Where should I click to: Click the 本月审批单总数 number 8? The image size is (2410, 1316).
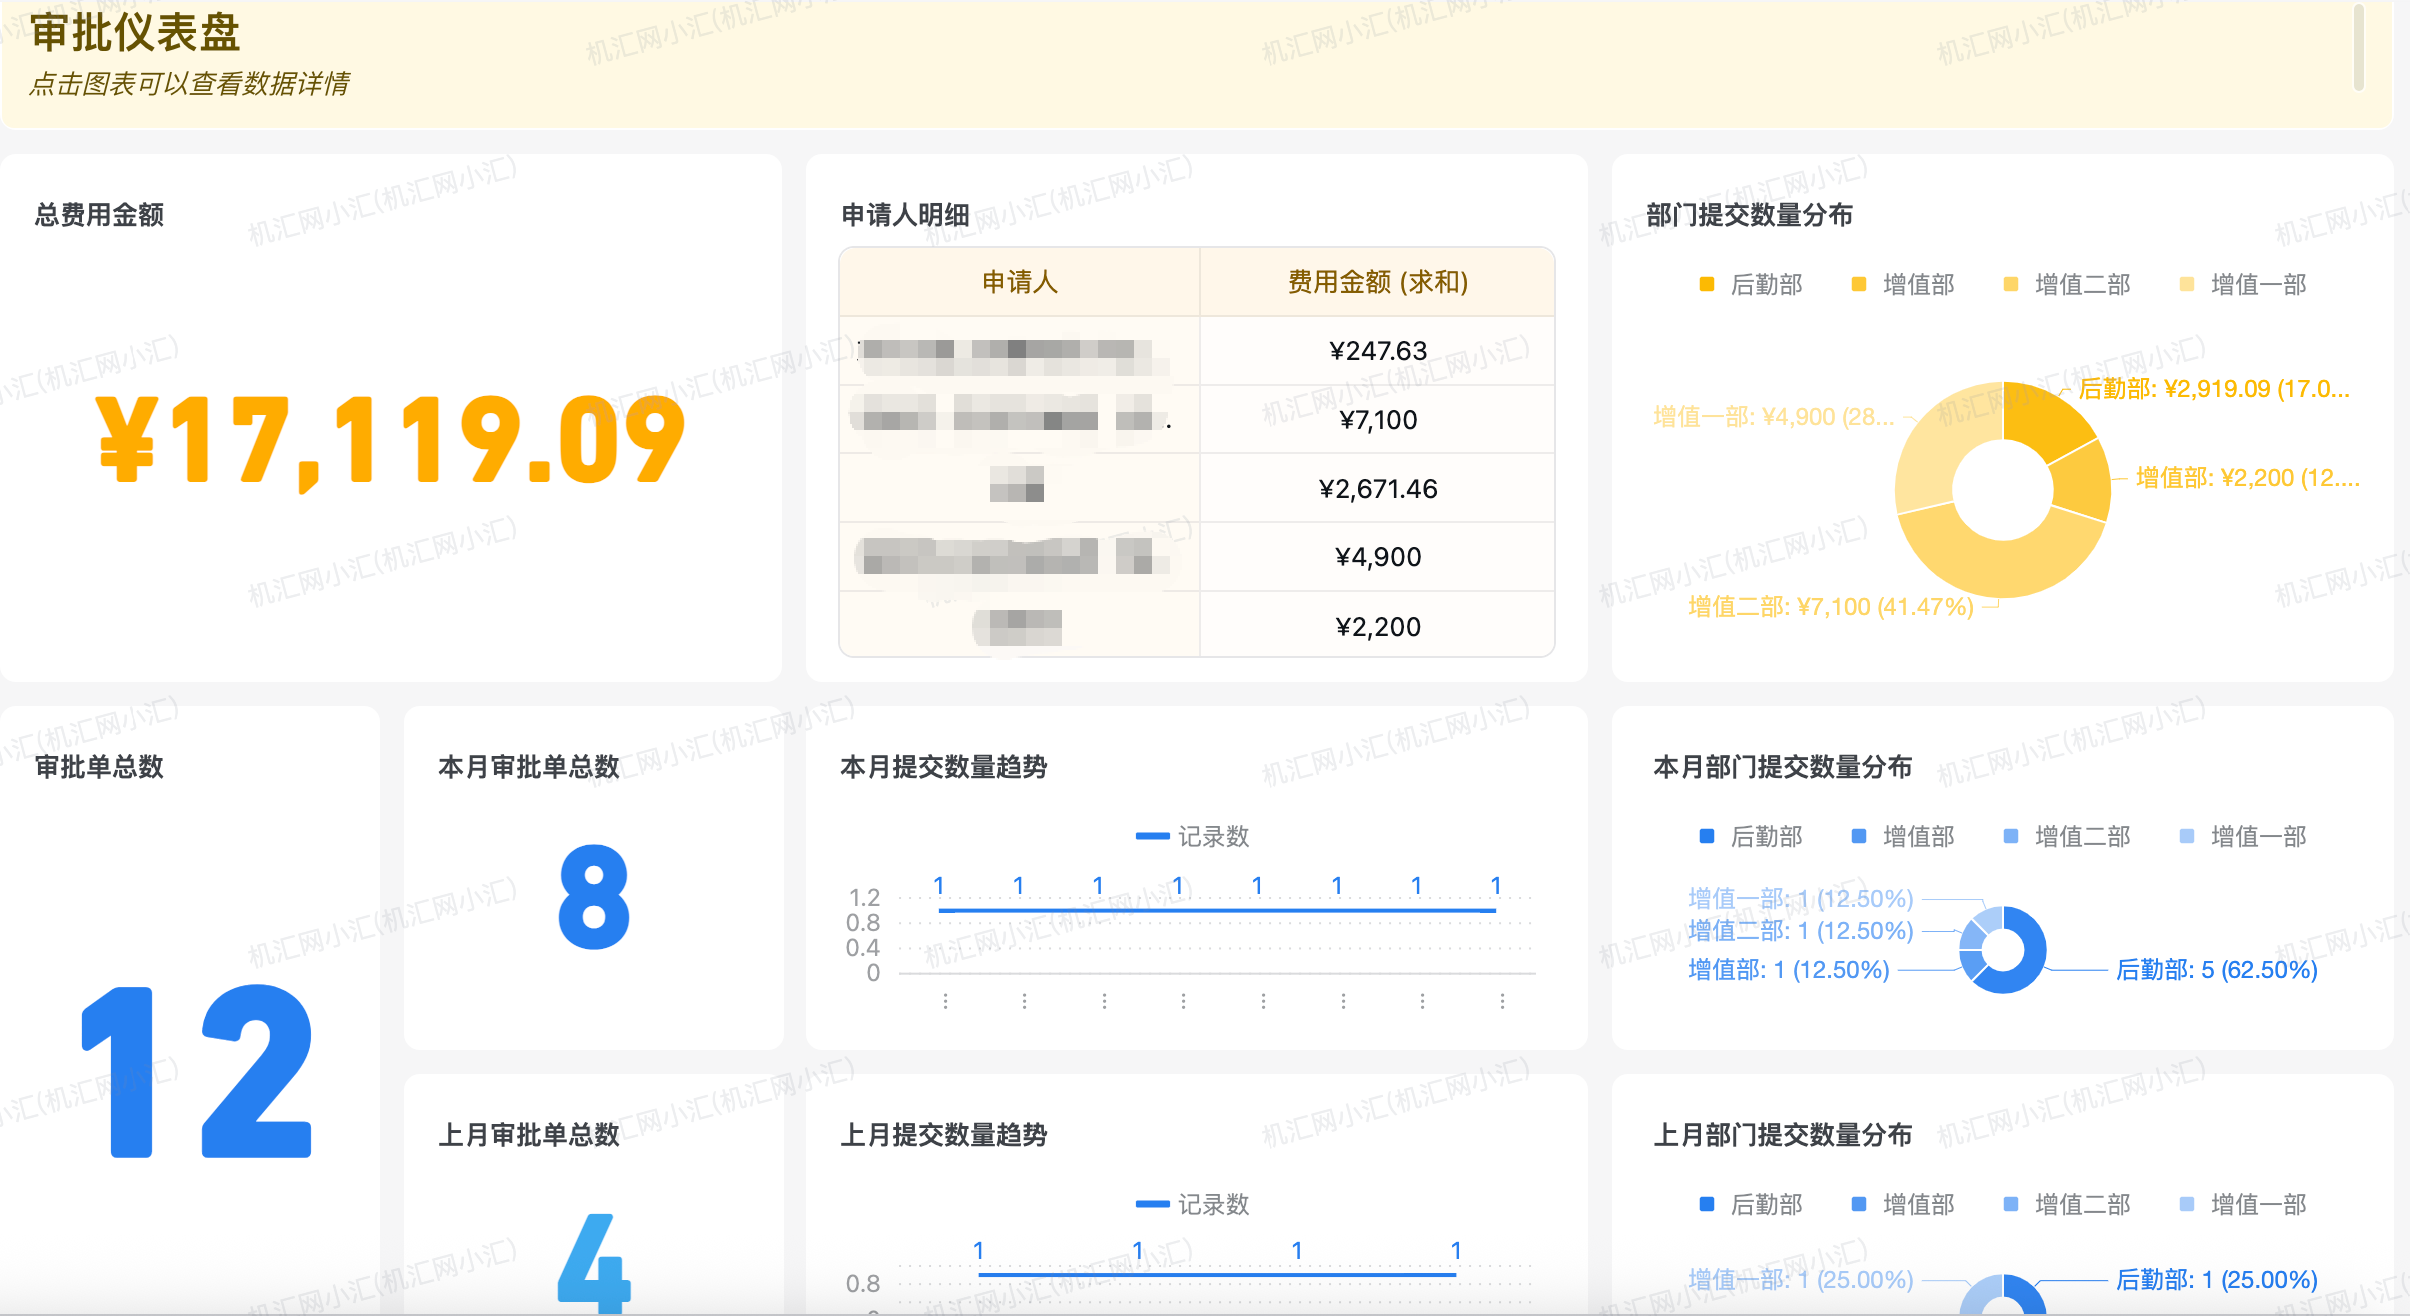tap(594, 896)
